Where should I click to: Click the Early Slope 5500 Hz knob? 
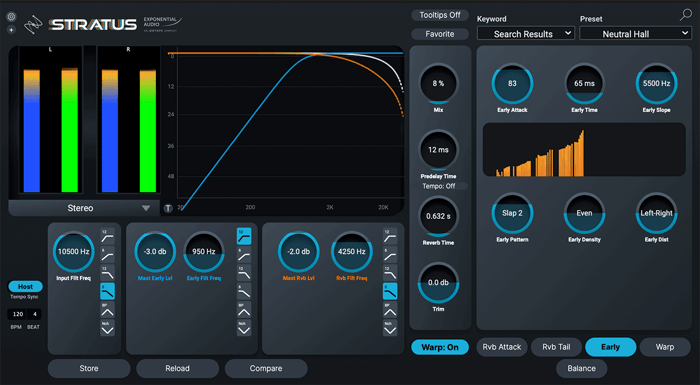tap(657, 84)
